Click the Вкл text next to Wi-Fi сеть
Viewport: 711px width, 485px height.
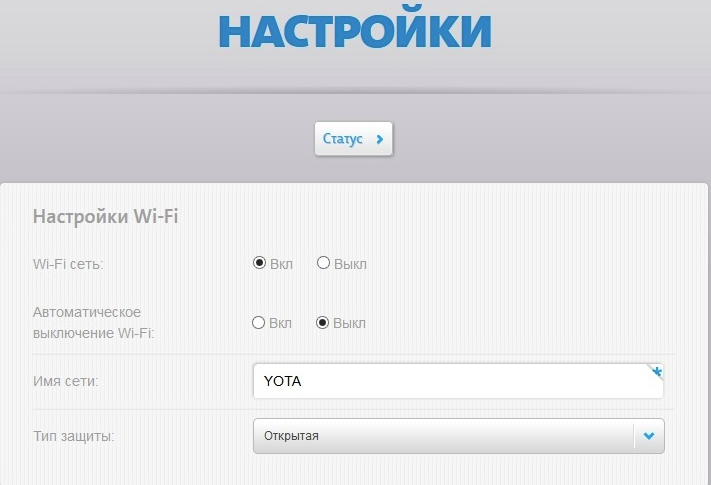(x=282, y=264)
